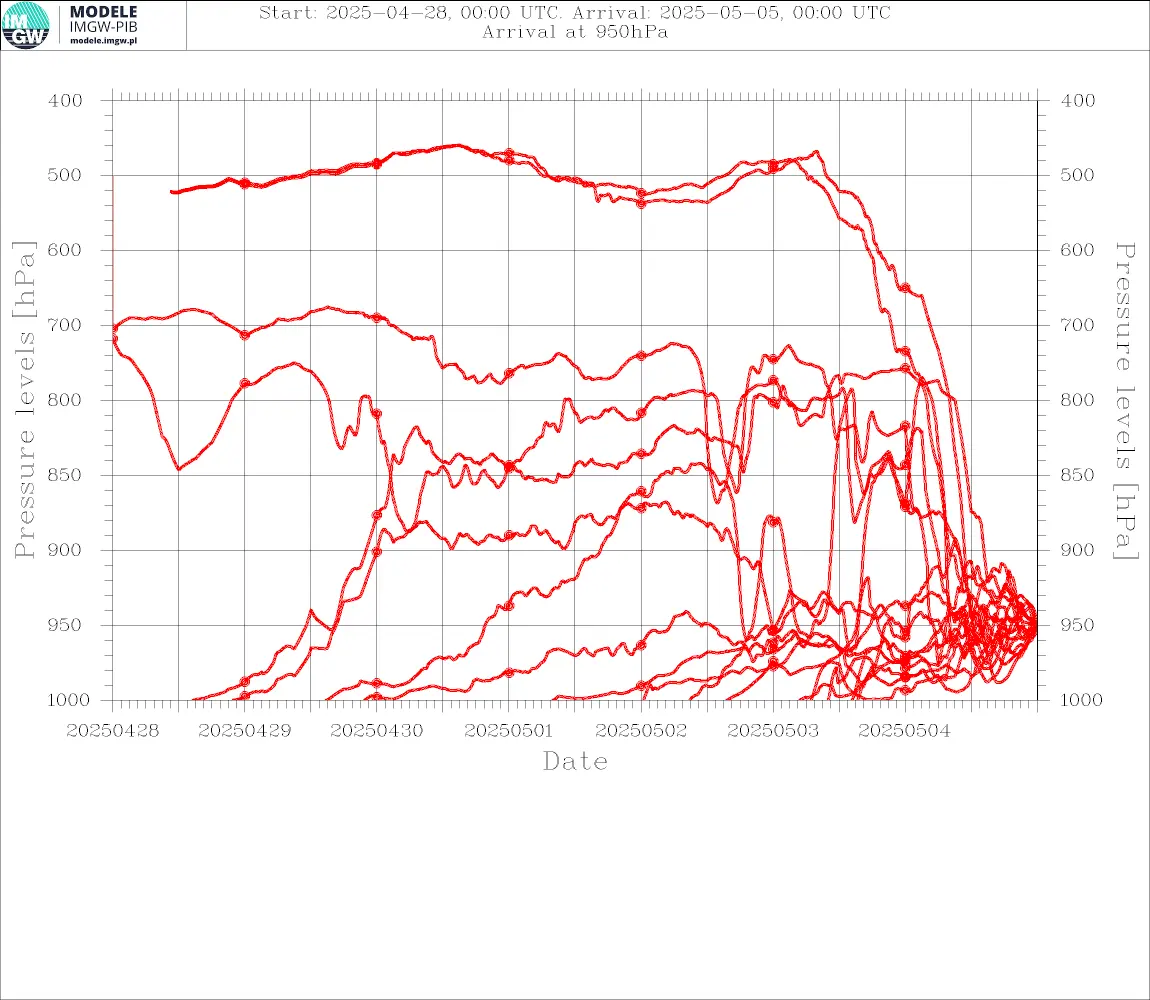Screen dimensions: 1150x1000
Task: Click the 20250502 date axis label
Action: coord(641,731)
